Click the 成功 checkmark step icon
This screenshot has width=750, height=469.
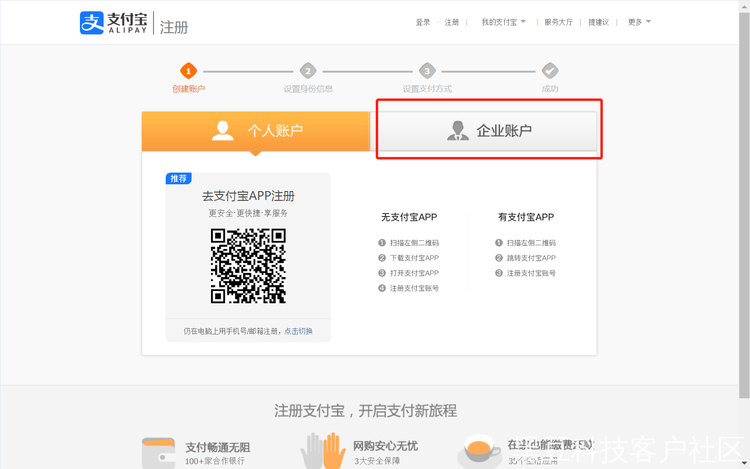point(550,71)
